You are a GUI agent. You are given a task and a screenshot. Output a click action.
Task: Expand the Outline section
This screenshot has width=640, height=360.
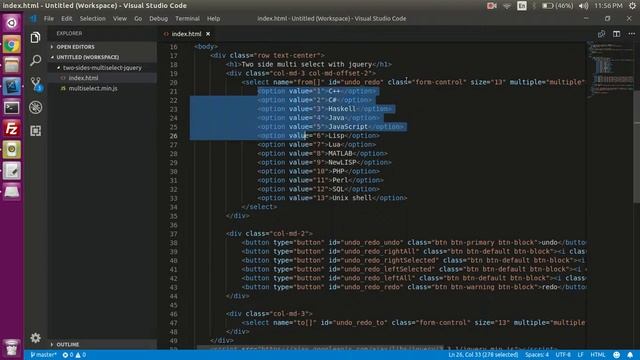pyautogui.click(x=102, y=344)
